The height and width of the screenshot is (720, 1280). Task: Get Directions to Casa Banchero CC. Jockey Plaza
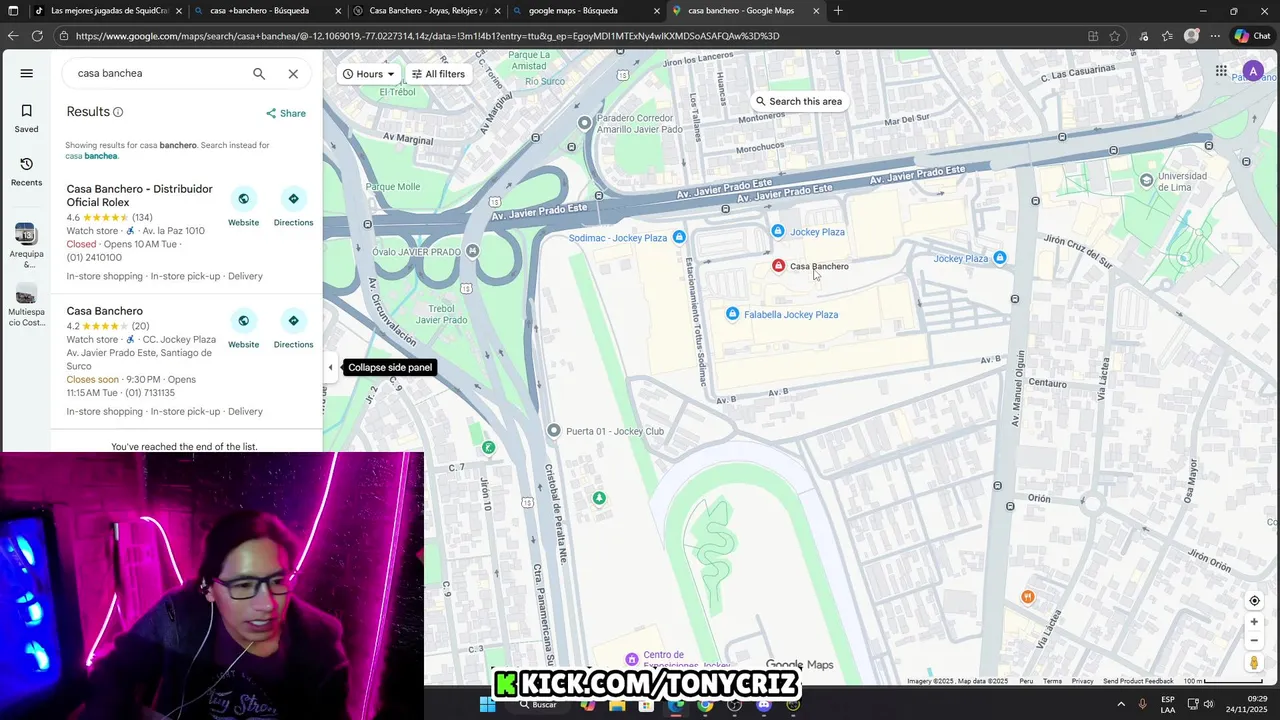293,329
